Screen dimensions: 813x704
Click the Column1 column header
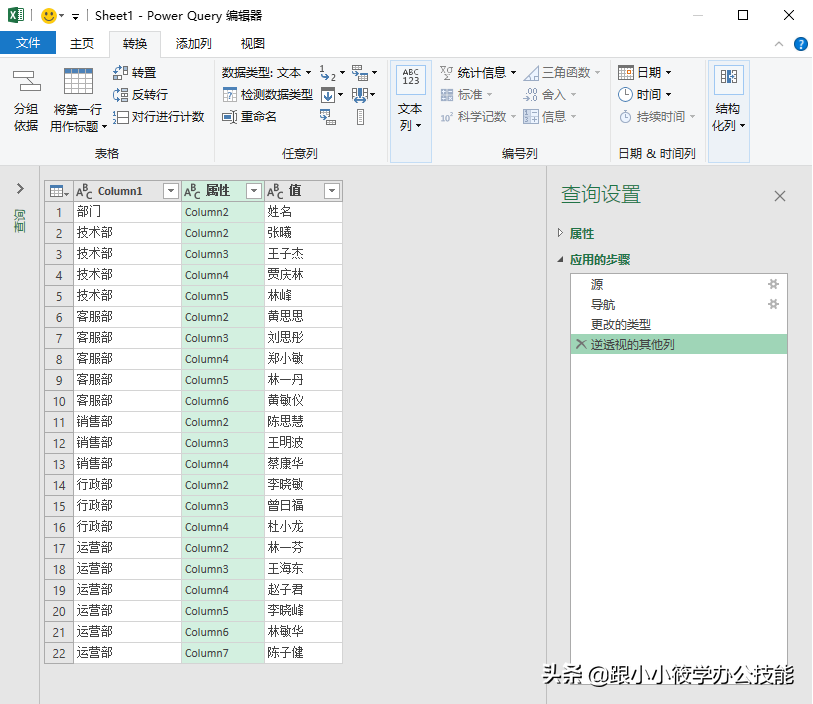coord(127,191)
